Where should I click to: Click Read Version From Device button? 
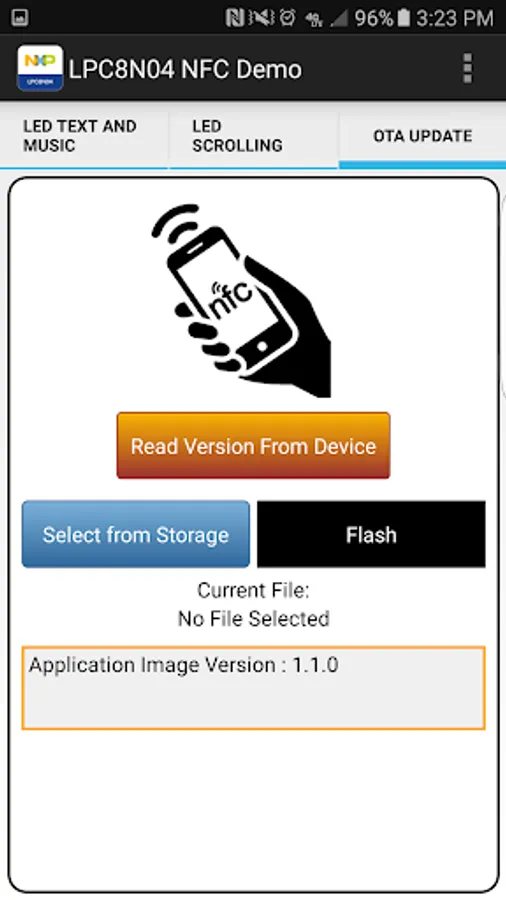point(253,445)
